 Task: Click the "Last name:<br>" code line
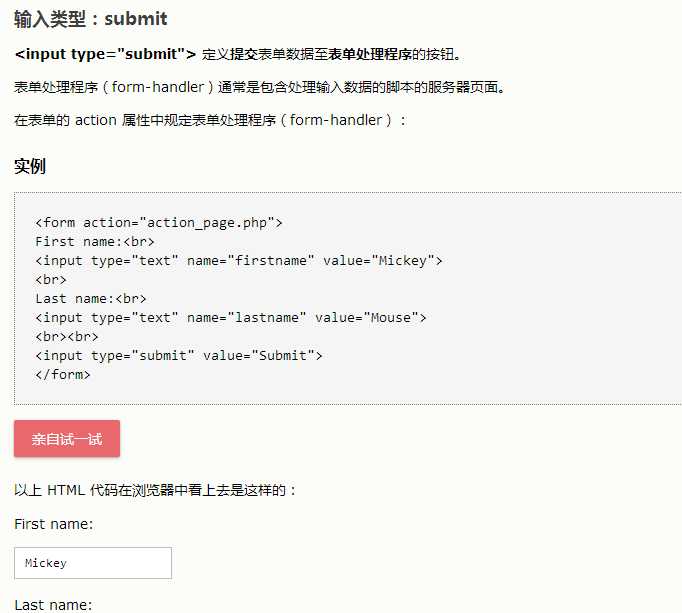coord(91,299)
